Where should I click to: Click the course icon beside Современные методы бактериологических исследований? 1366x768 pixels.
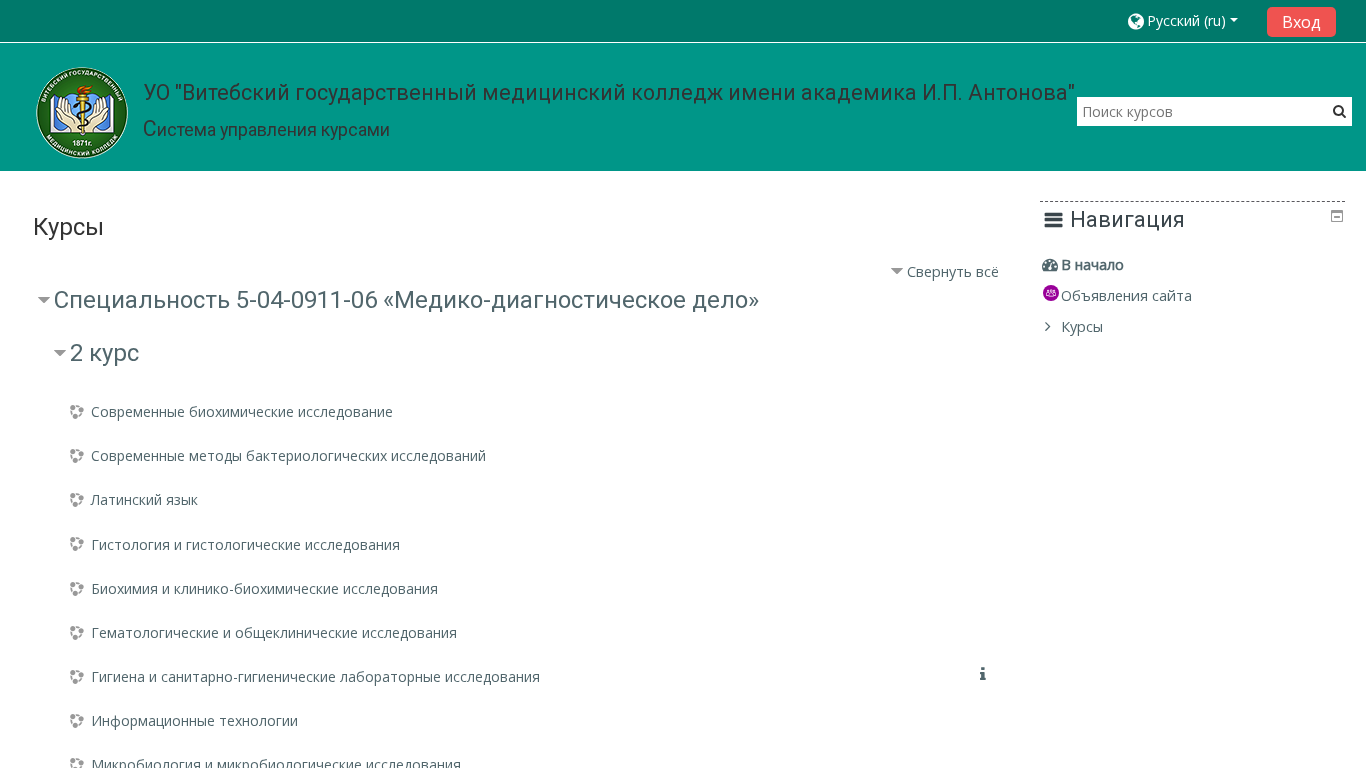[x=77, y=456]
